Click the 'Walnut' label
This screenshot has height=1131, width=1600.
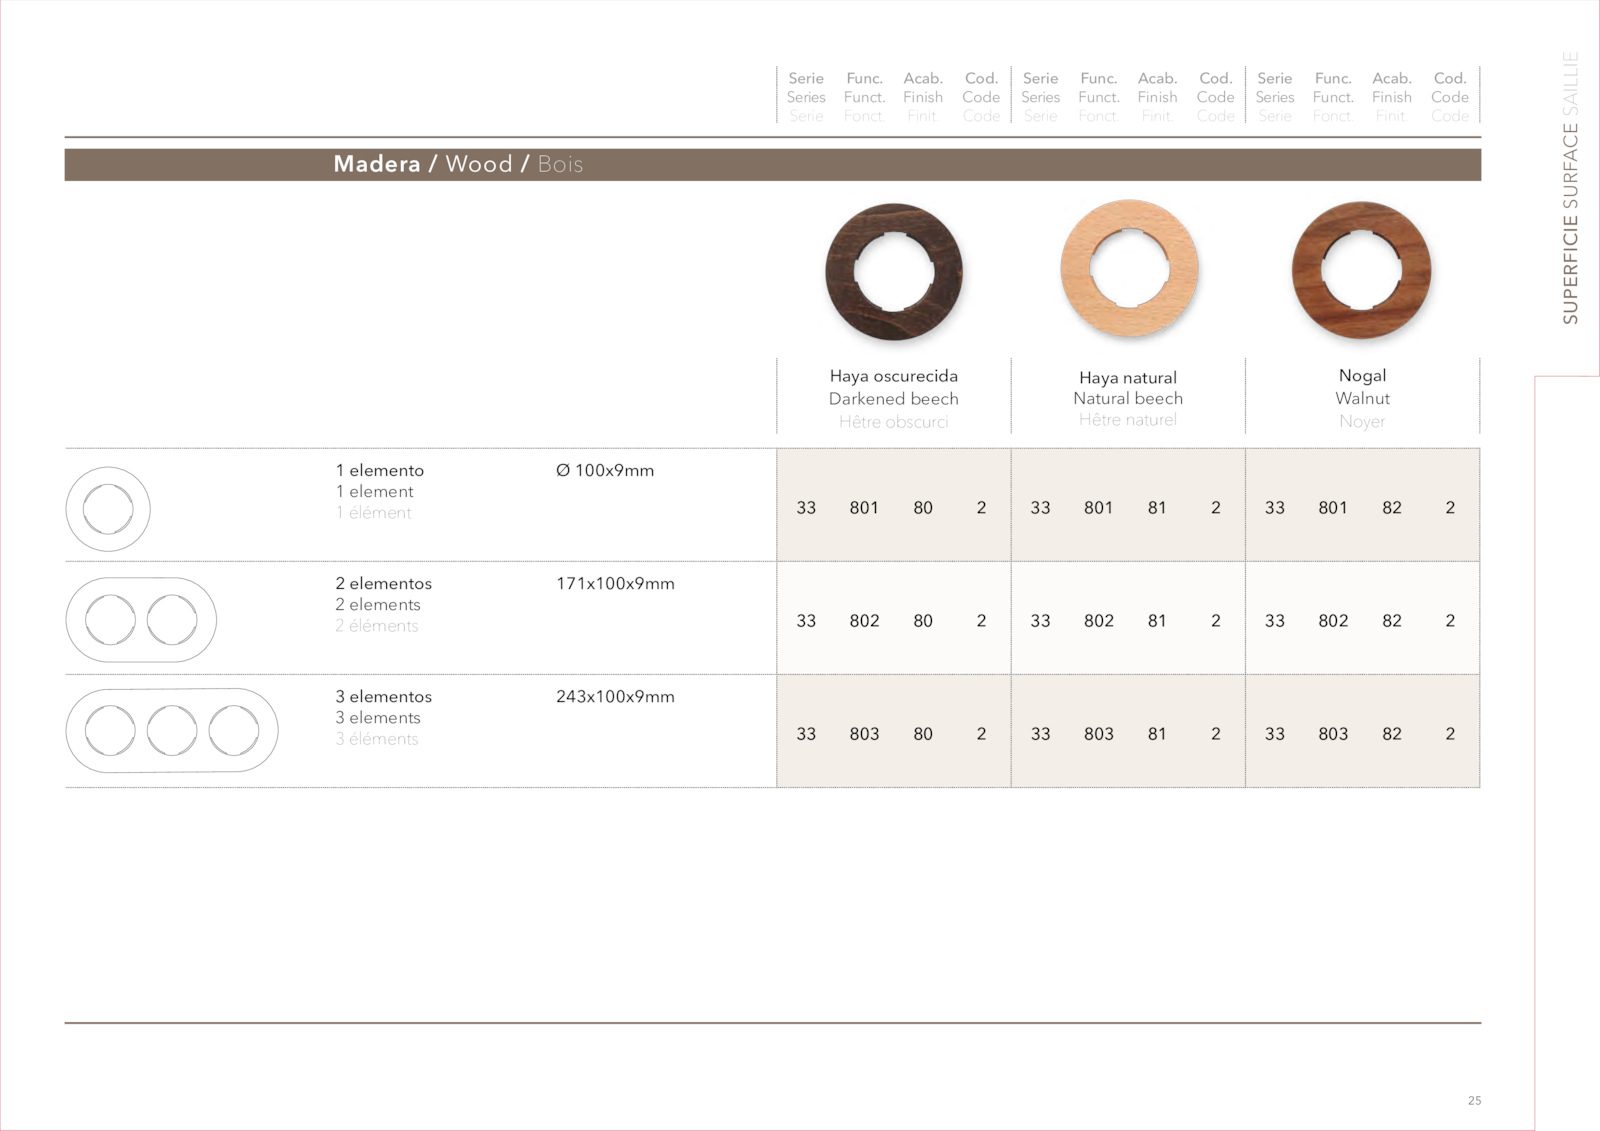tap(1362, 398)
